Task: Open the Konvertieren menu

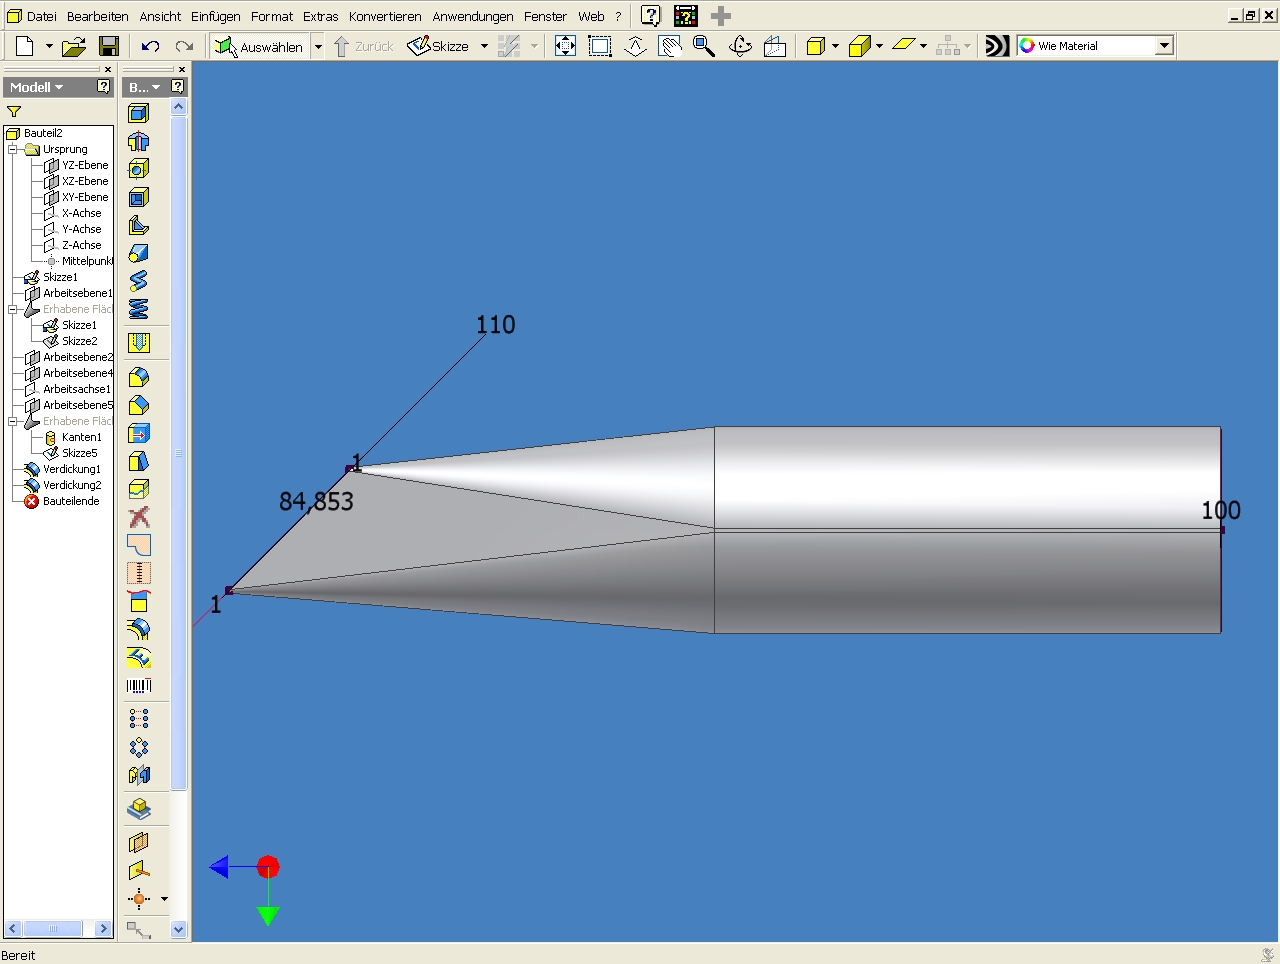Action: point(385,16)
